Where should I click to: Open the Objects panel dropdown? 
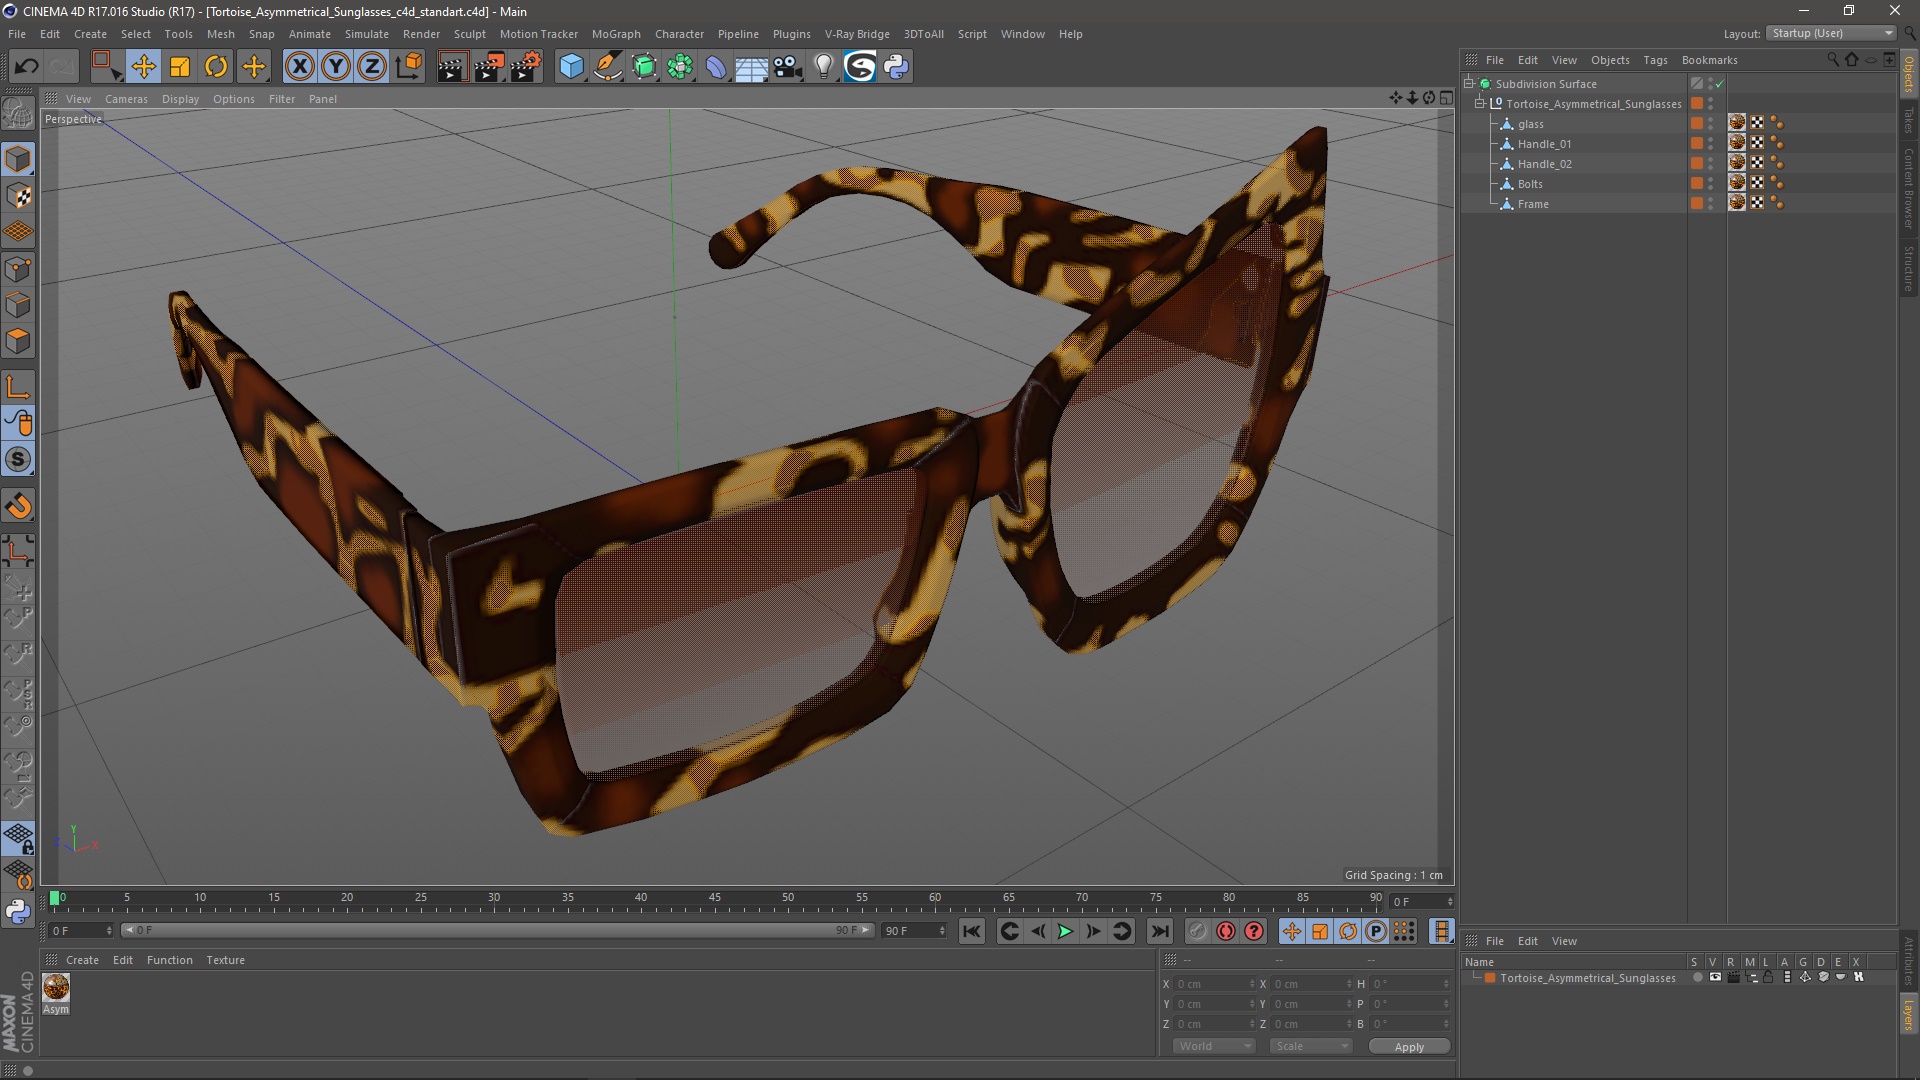click(1610, 59)
